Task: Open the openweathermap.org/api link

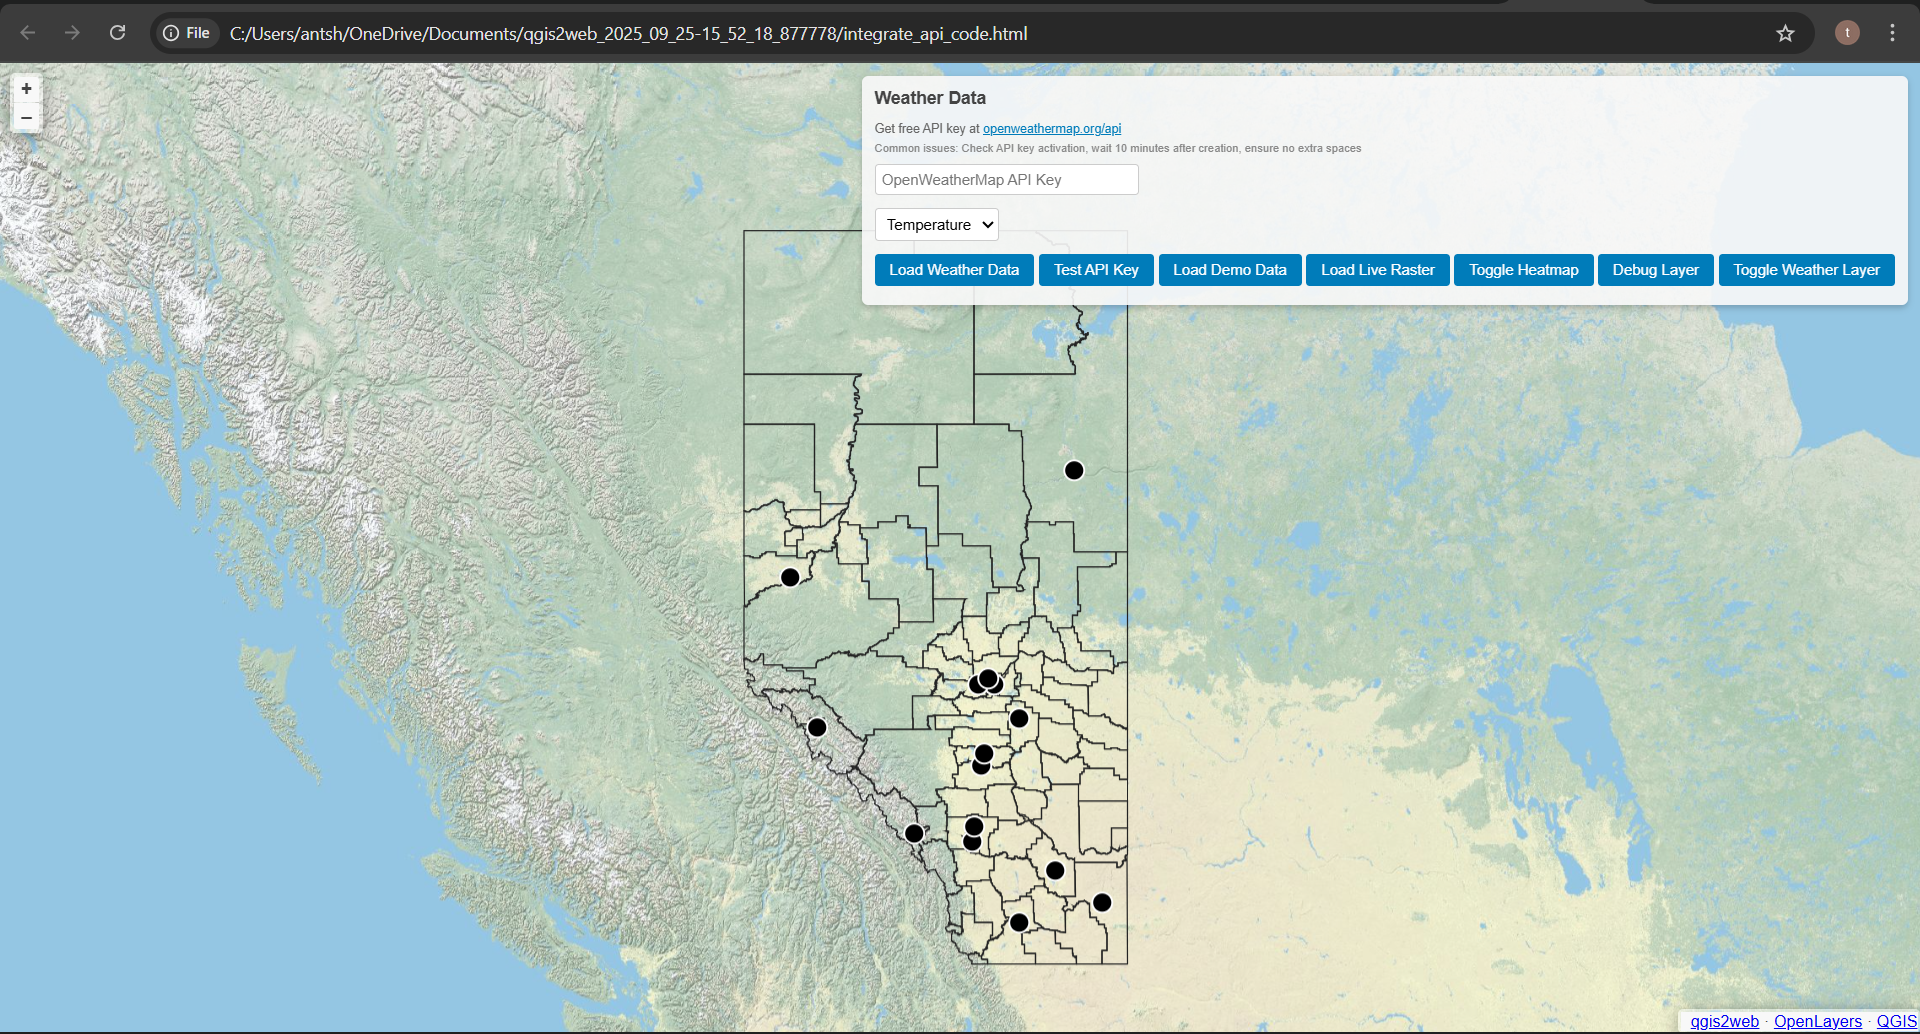Action: tap(1052, 128)
